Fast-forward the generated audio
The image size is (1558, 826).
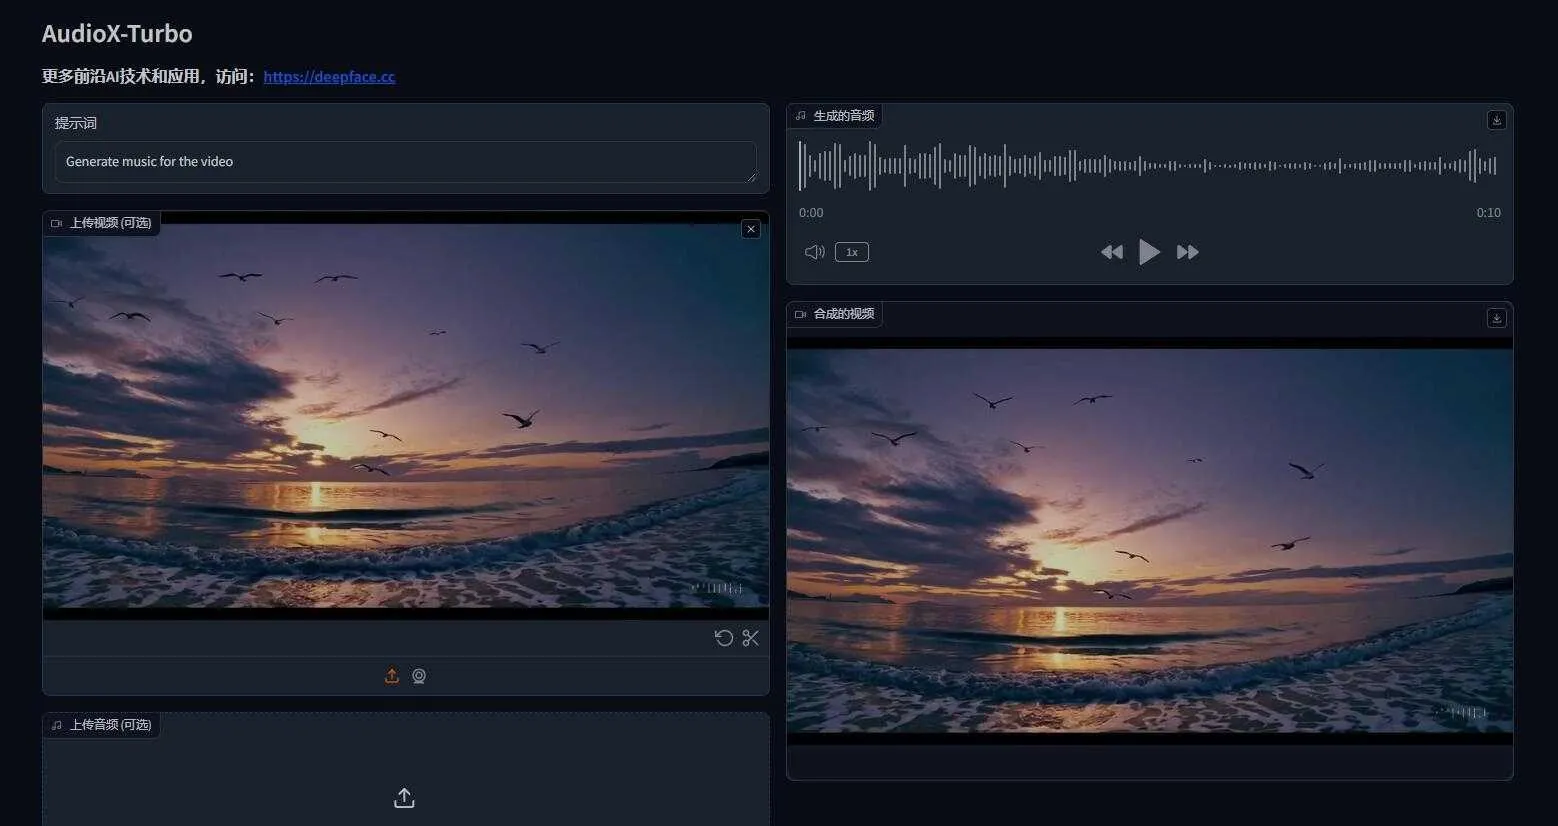(1187, 252)
